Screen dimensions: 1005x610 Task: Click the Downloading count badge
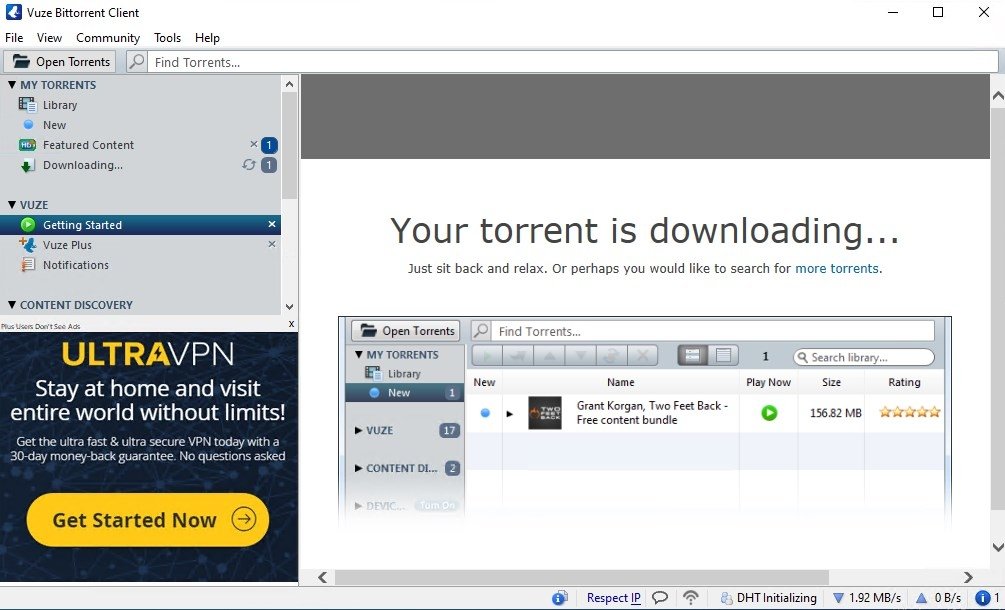click(x=269, y=165)
